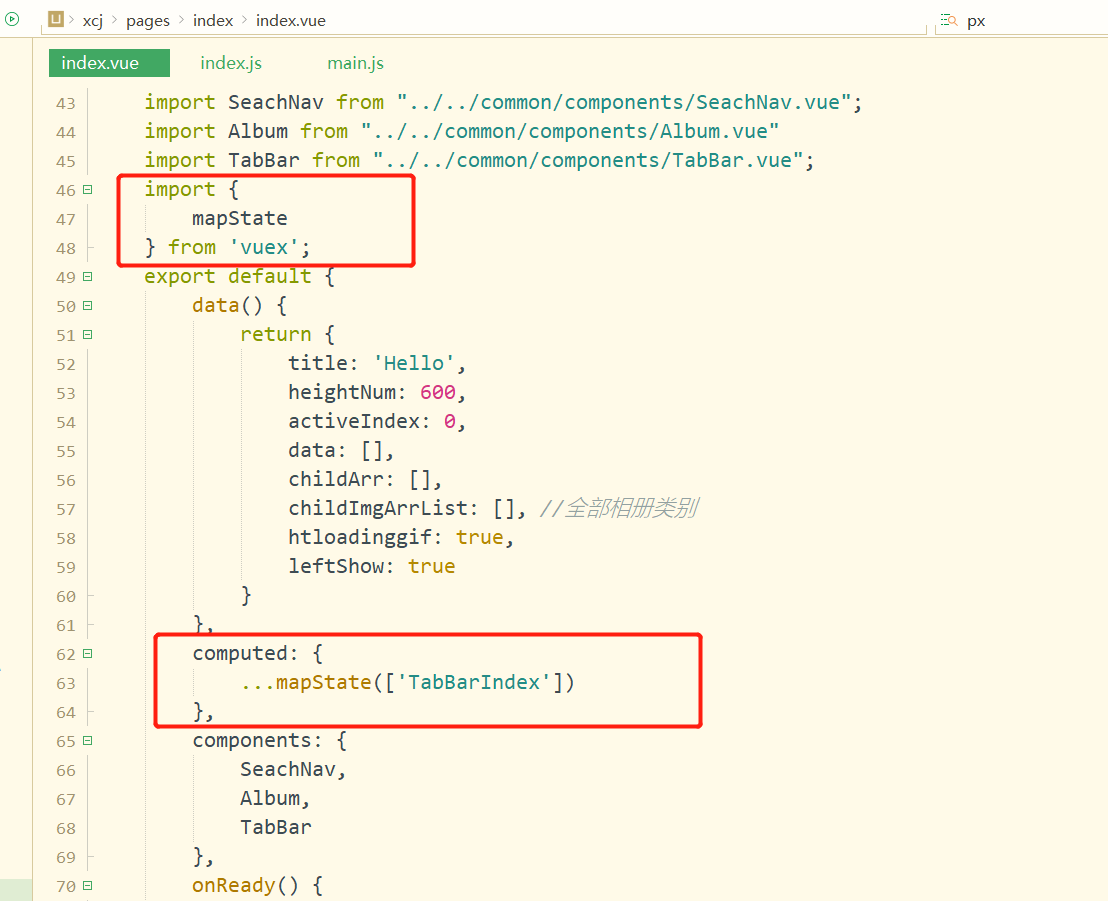Collapse the data() fold at line 50
This screenshot has width=1108, height=901.
point(88,305)
